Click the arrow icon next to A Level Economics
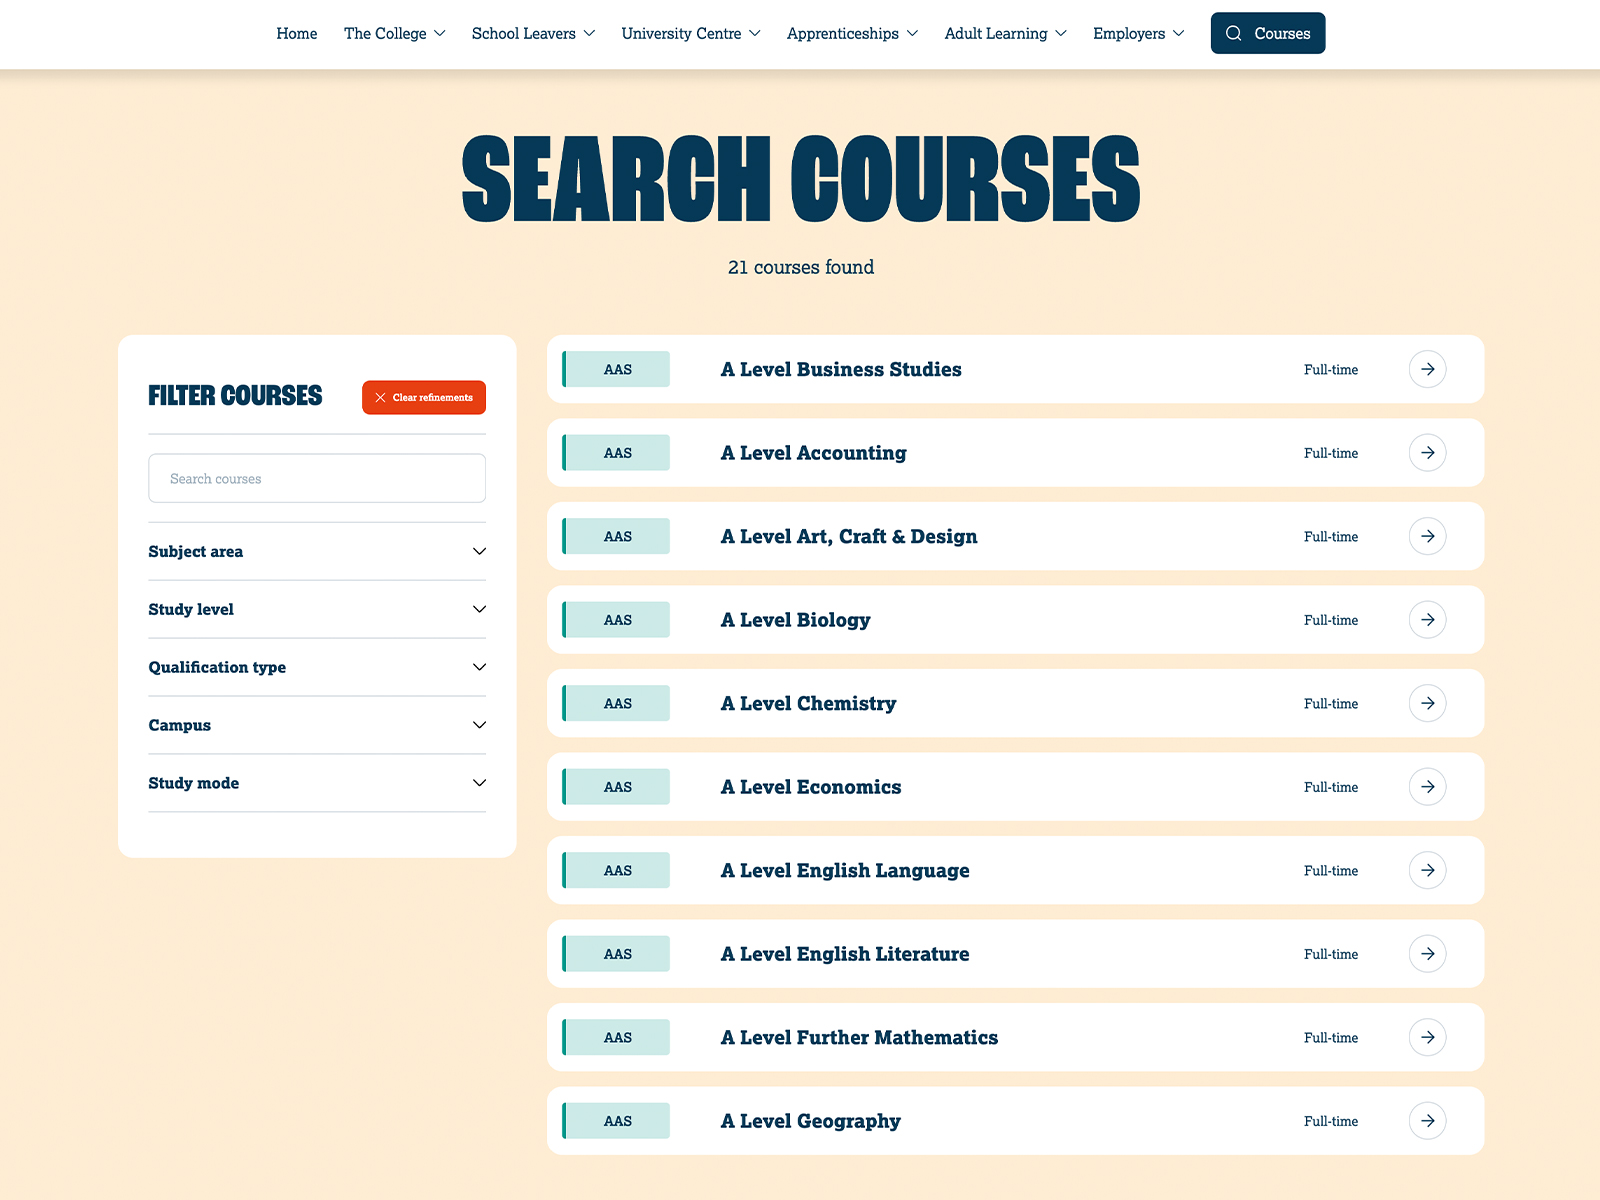Viewport: 1600px width, 1200px height. tap(1427, 787)
